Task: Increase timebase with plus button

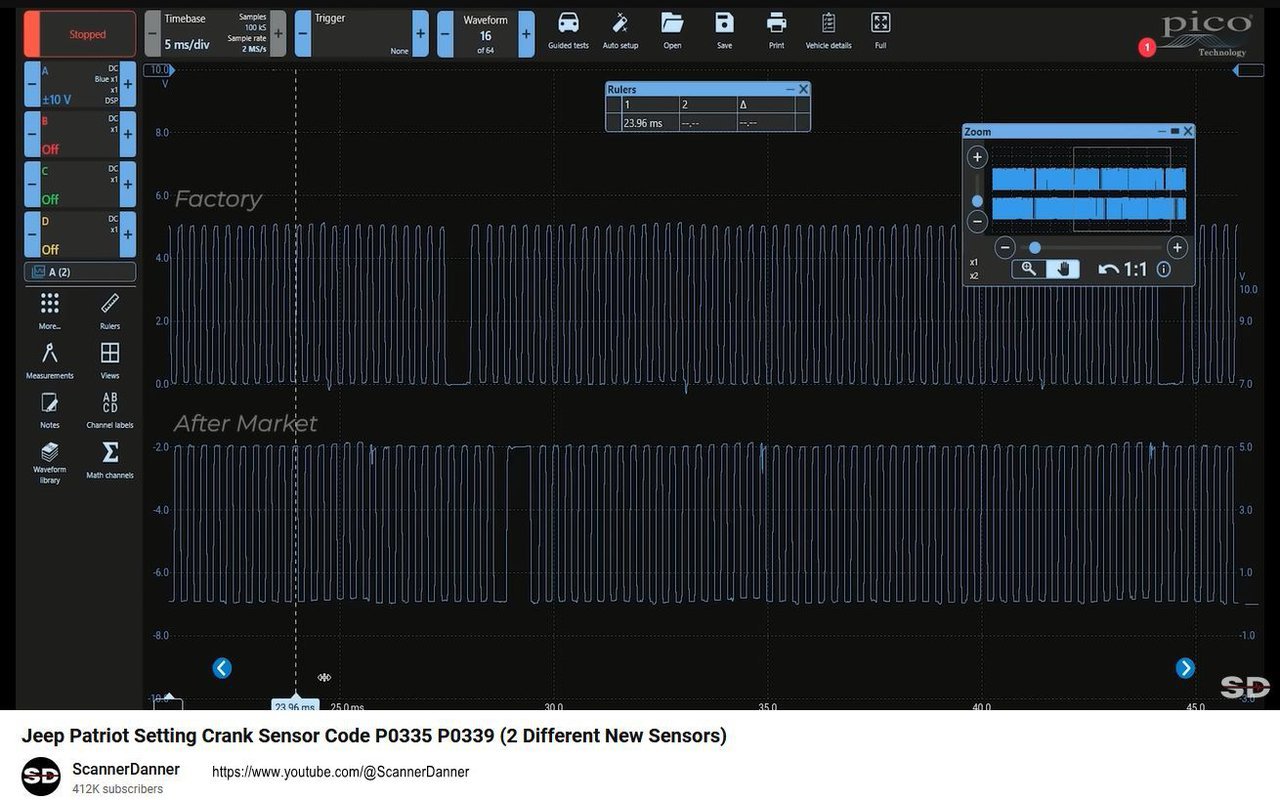Action: click(x=278, y=34)
